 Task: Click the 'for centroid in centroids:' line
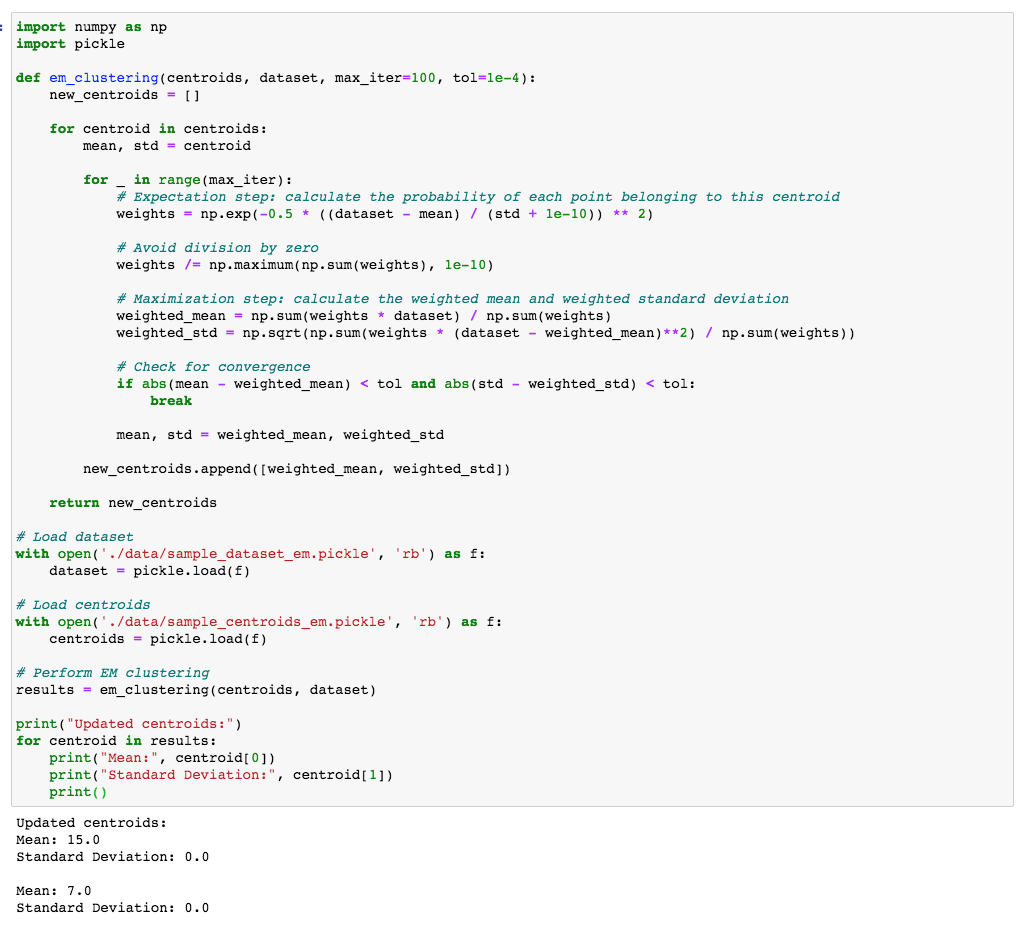coord(158,129)
